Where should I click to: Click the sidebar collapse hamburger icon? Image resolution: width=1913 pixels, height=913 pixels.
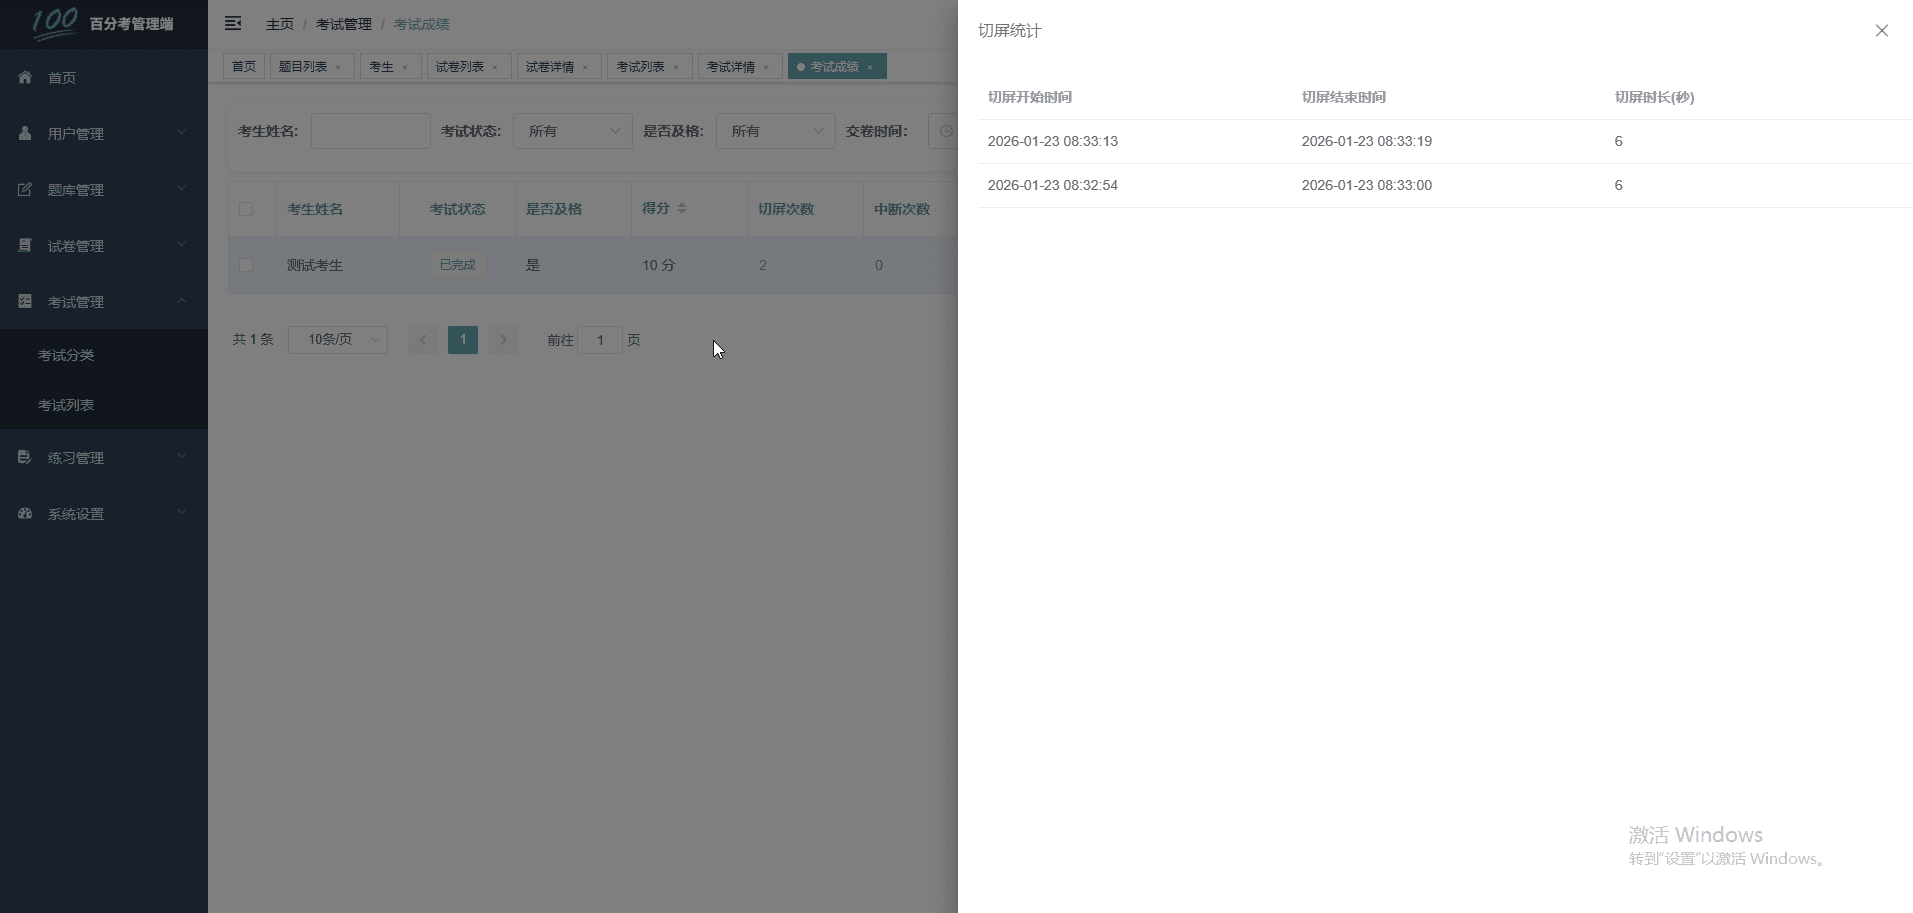click(x=233, y=23)
